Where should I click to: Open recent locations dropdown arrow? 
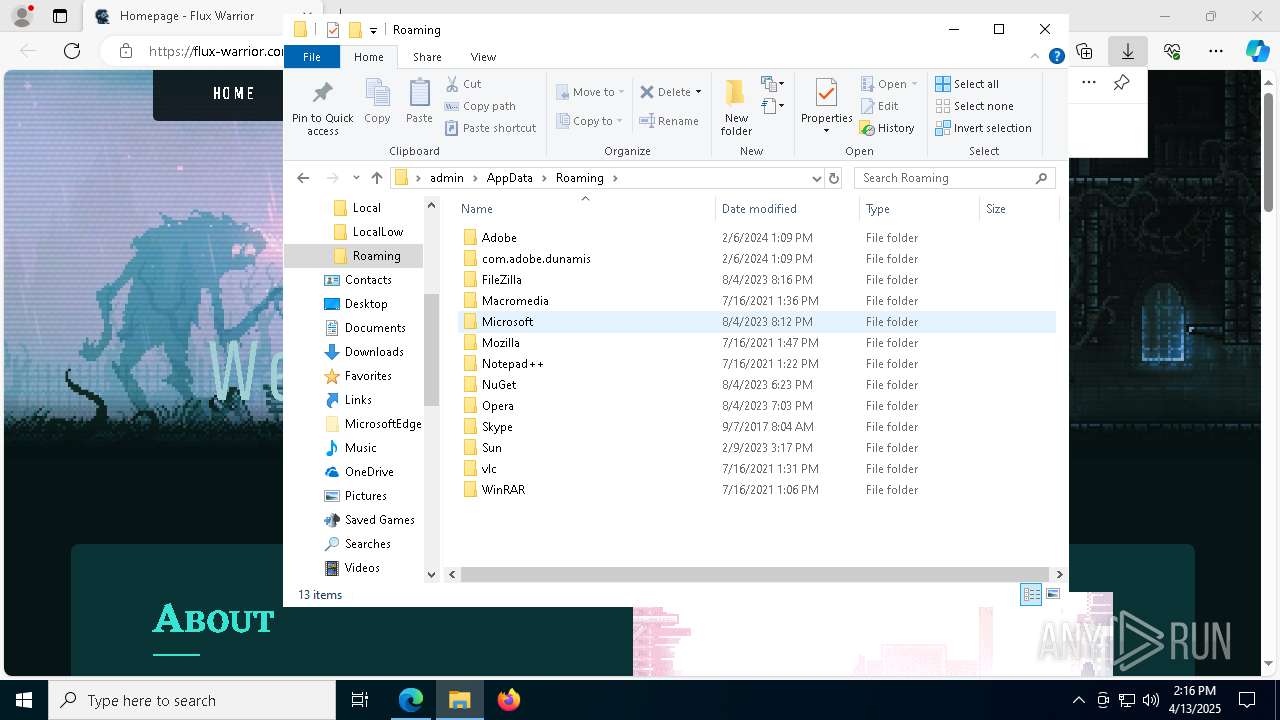coord(355,178)
